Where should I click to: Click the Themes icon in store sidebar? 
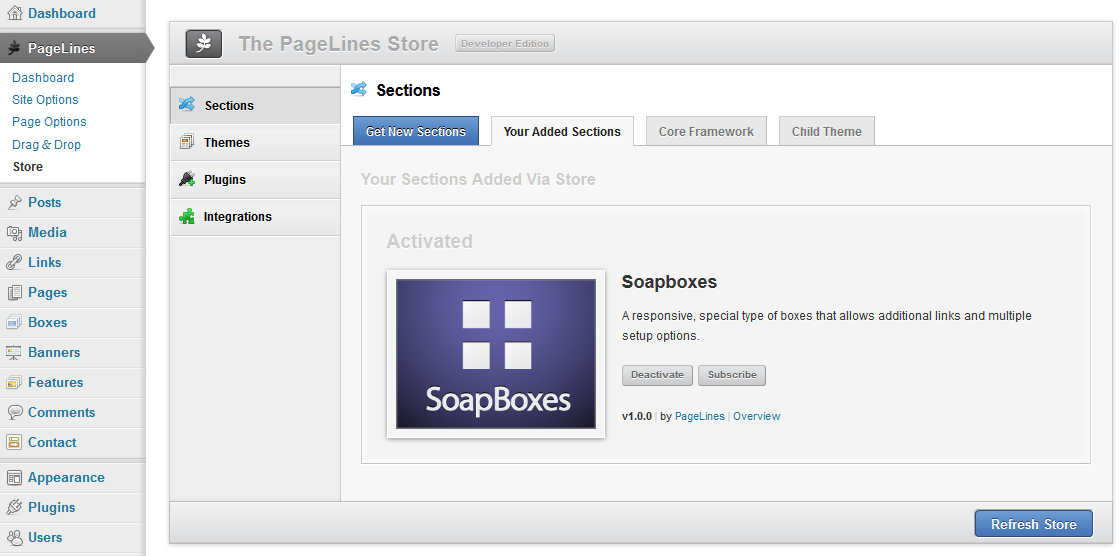click(x=186, y=142)
